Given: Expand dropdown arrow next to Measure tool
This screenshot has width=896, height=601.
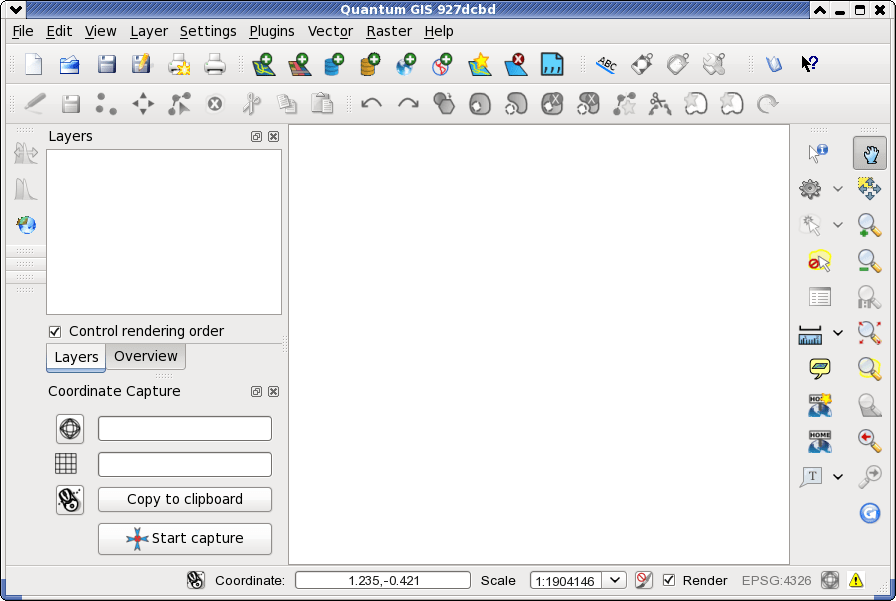Looking at the screenshot, I should point(838,333).
